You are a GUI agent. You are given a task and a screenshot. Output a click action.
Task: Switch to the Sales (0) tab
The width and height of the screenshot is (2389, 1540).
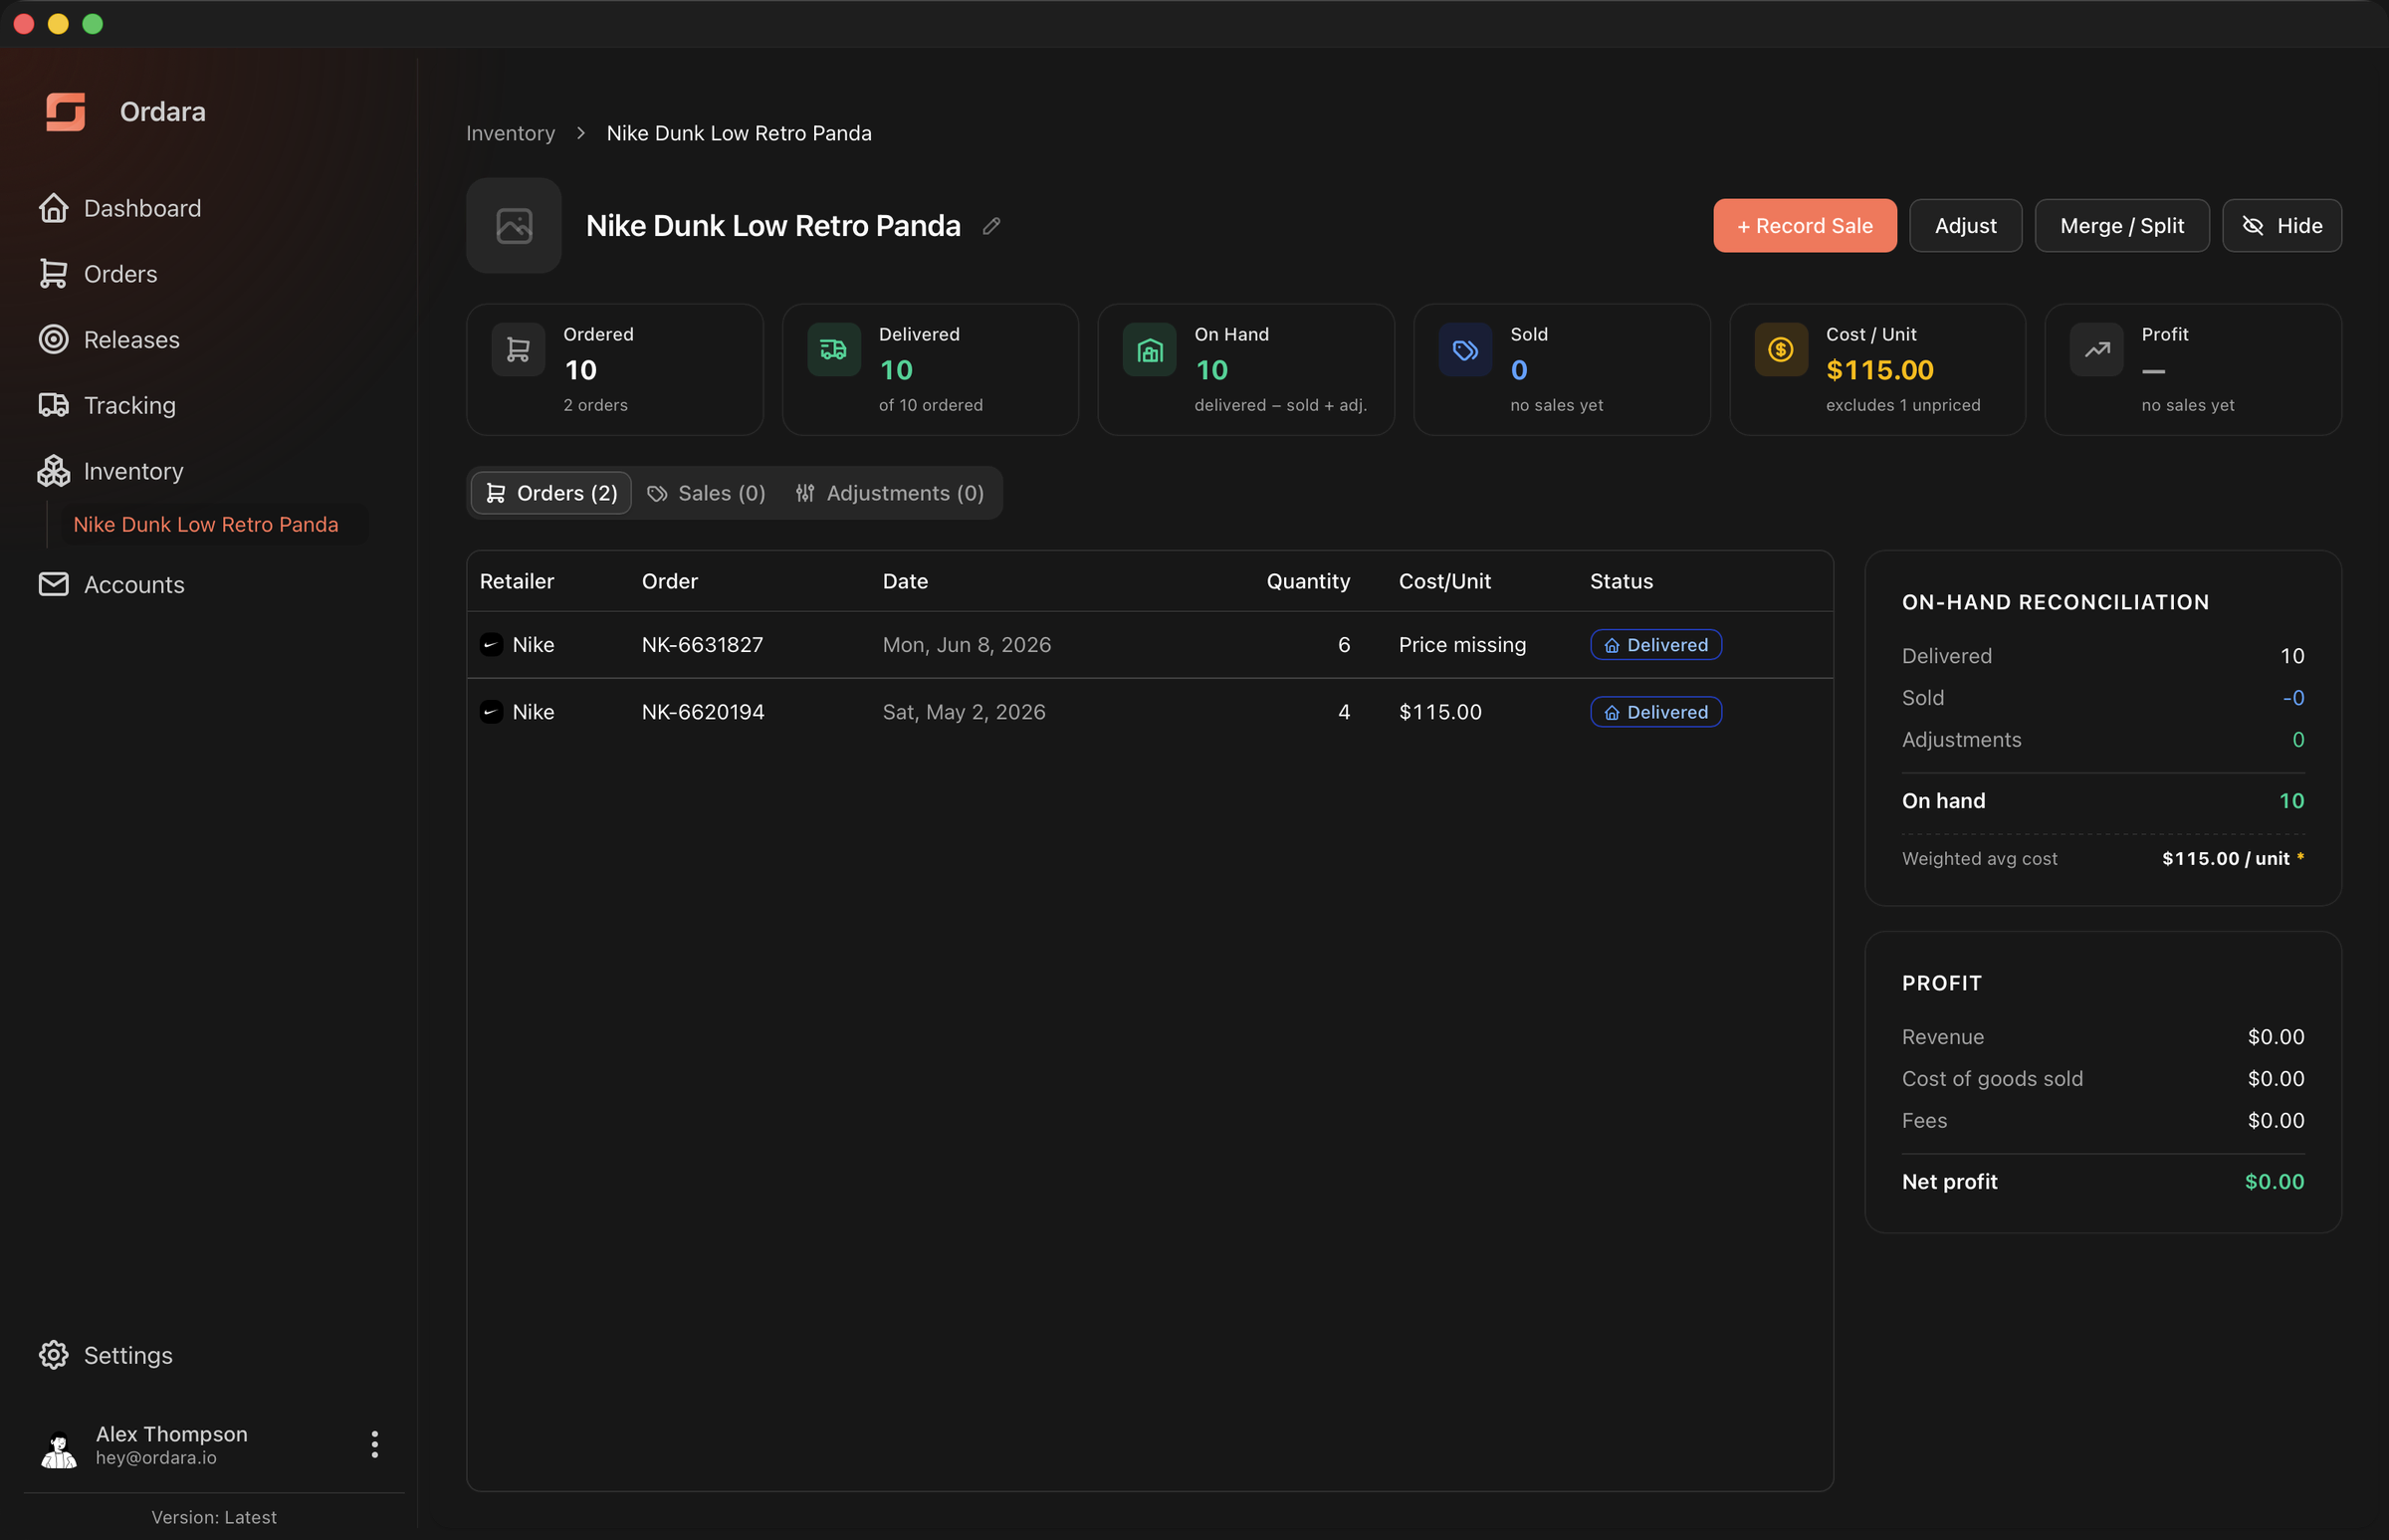coord(706,493)
